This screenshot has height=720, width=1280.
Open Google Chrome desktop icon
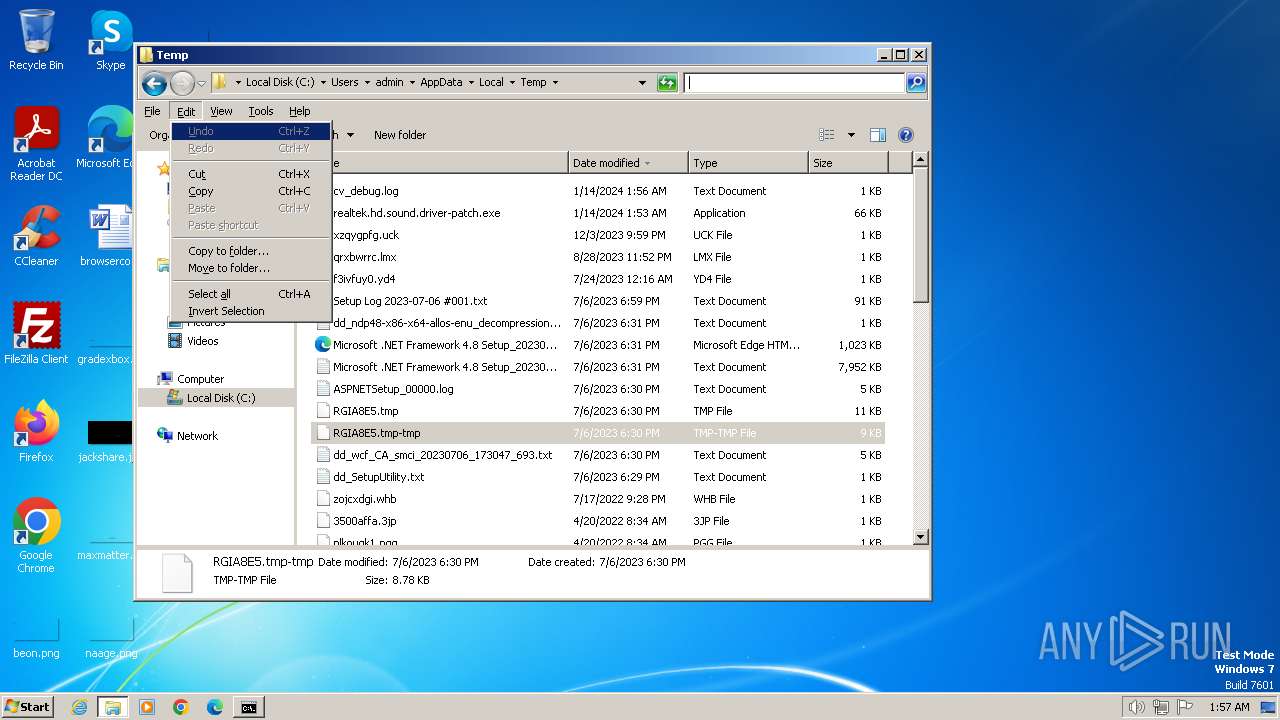(x=36, y=535)
